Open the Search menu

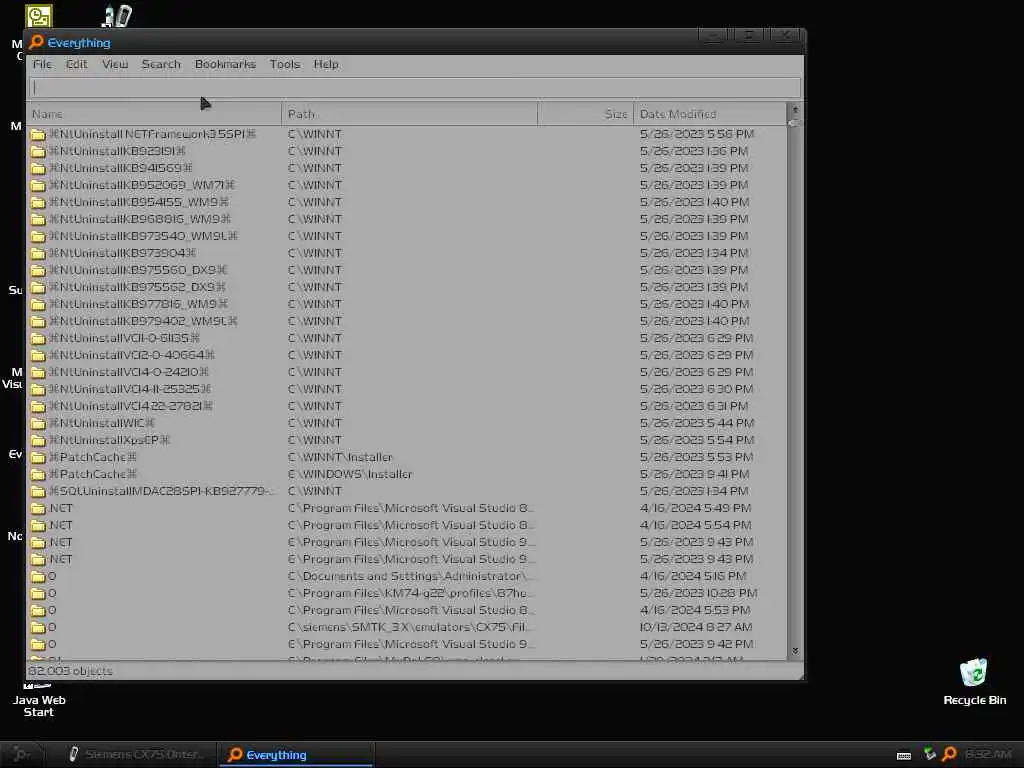[x=161, y=64]
